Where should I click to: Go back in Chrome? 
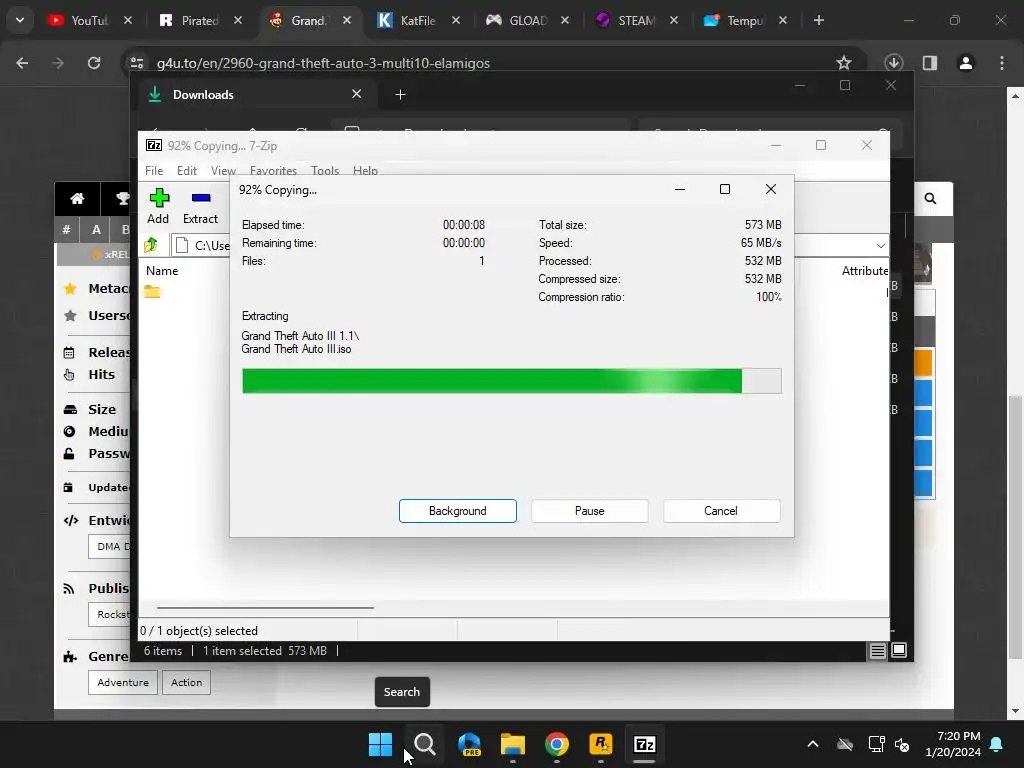(x=22, y=63)
